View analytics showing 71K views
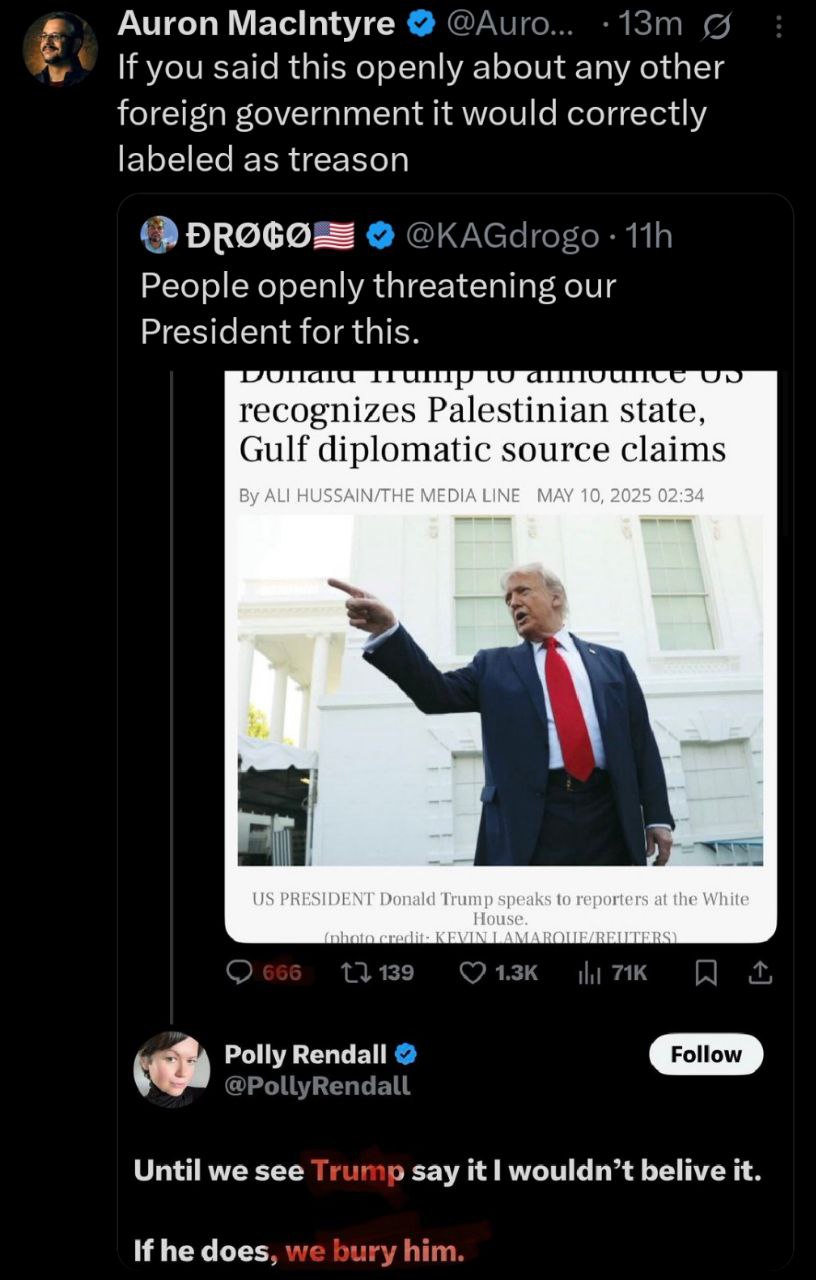 coord(613,972)
